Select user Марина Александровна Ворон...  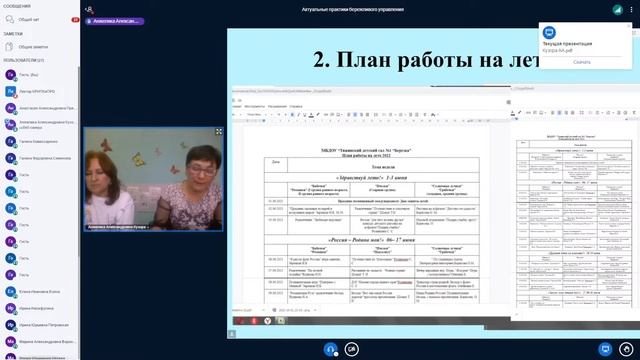tap(40, 342)
